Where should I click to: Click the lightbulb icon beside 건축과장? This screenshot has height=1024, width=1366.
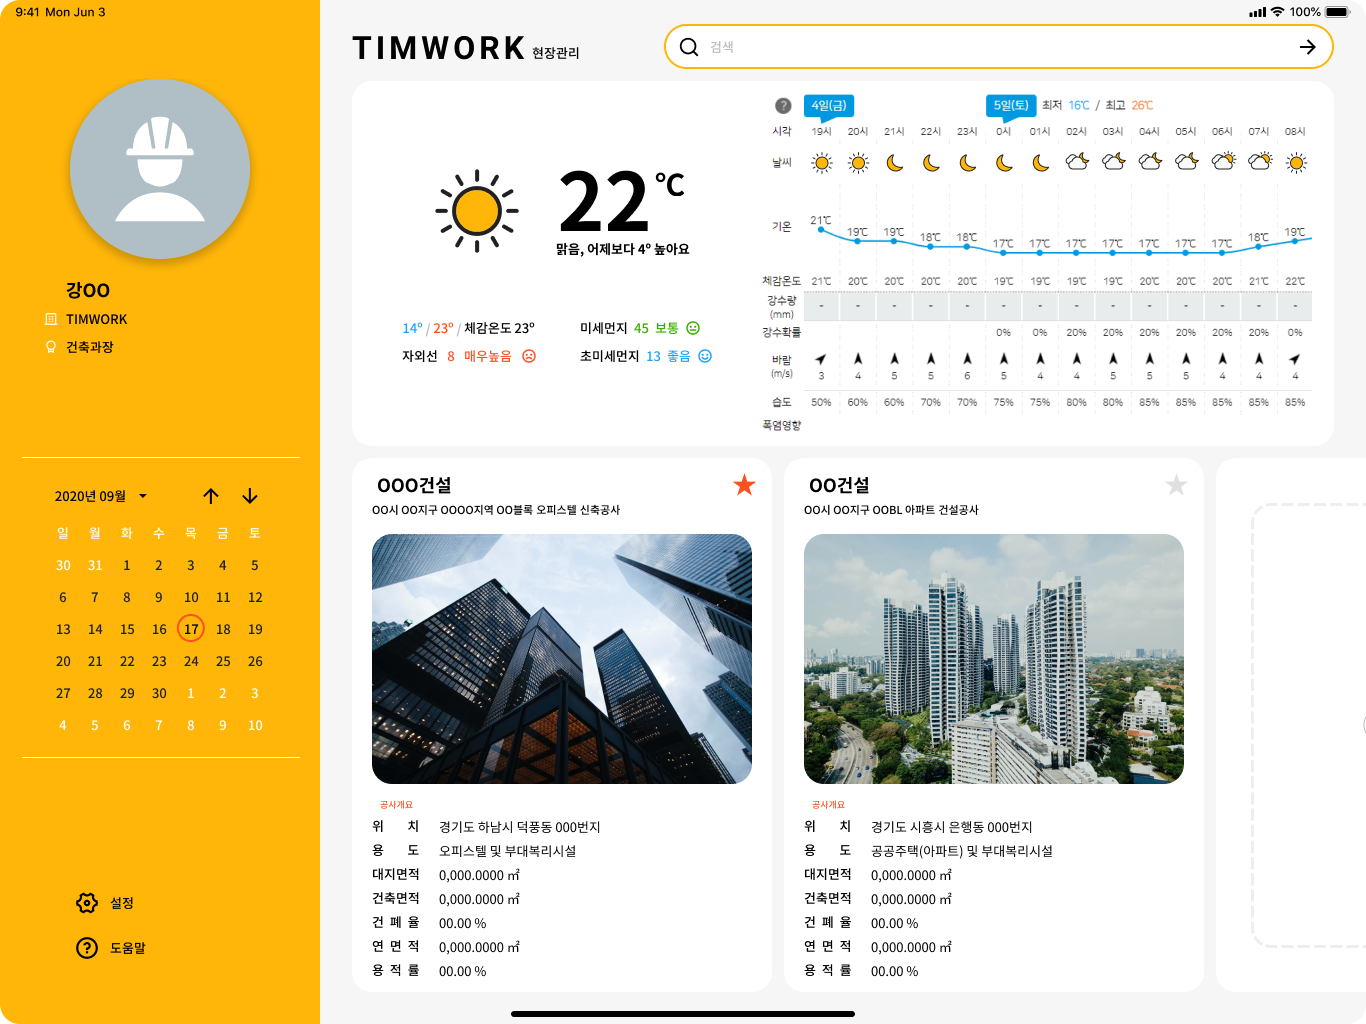coord(51,347)
